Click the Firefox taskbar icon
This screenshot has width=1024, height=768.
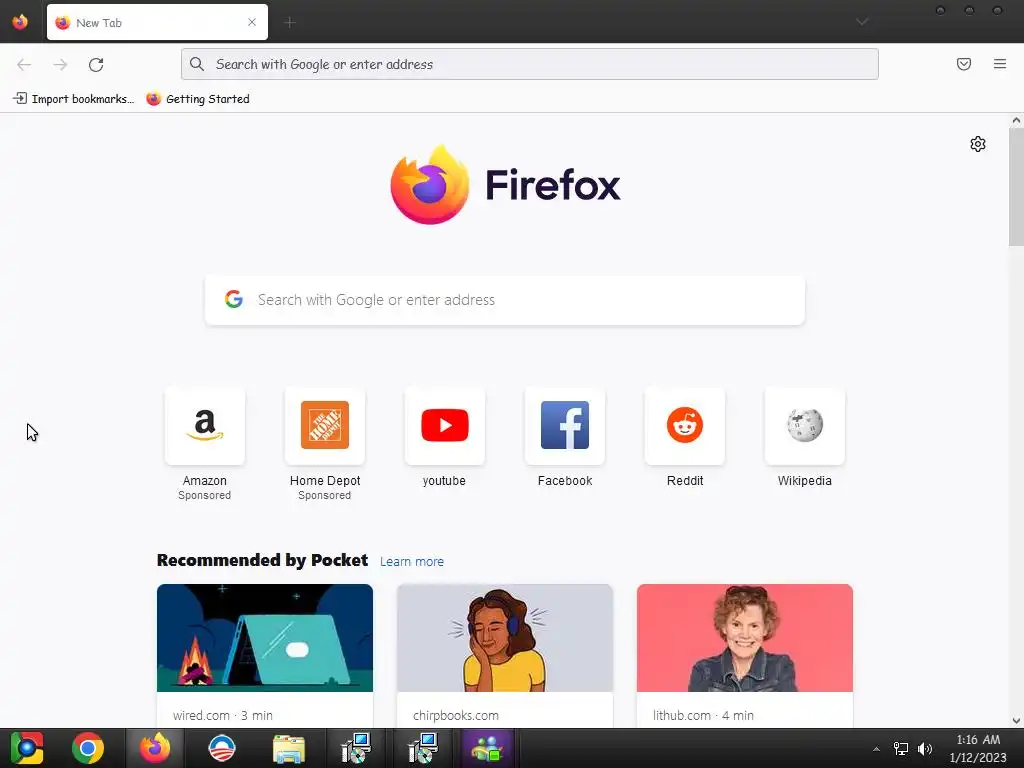click(x=155, y=748)
